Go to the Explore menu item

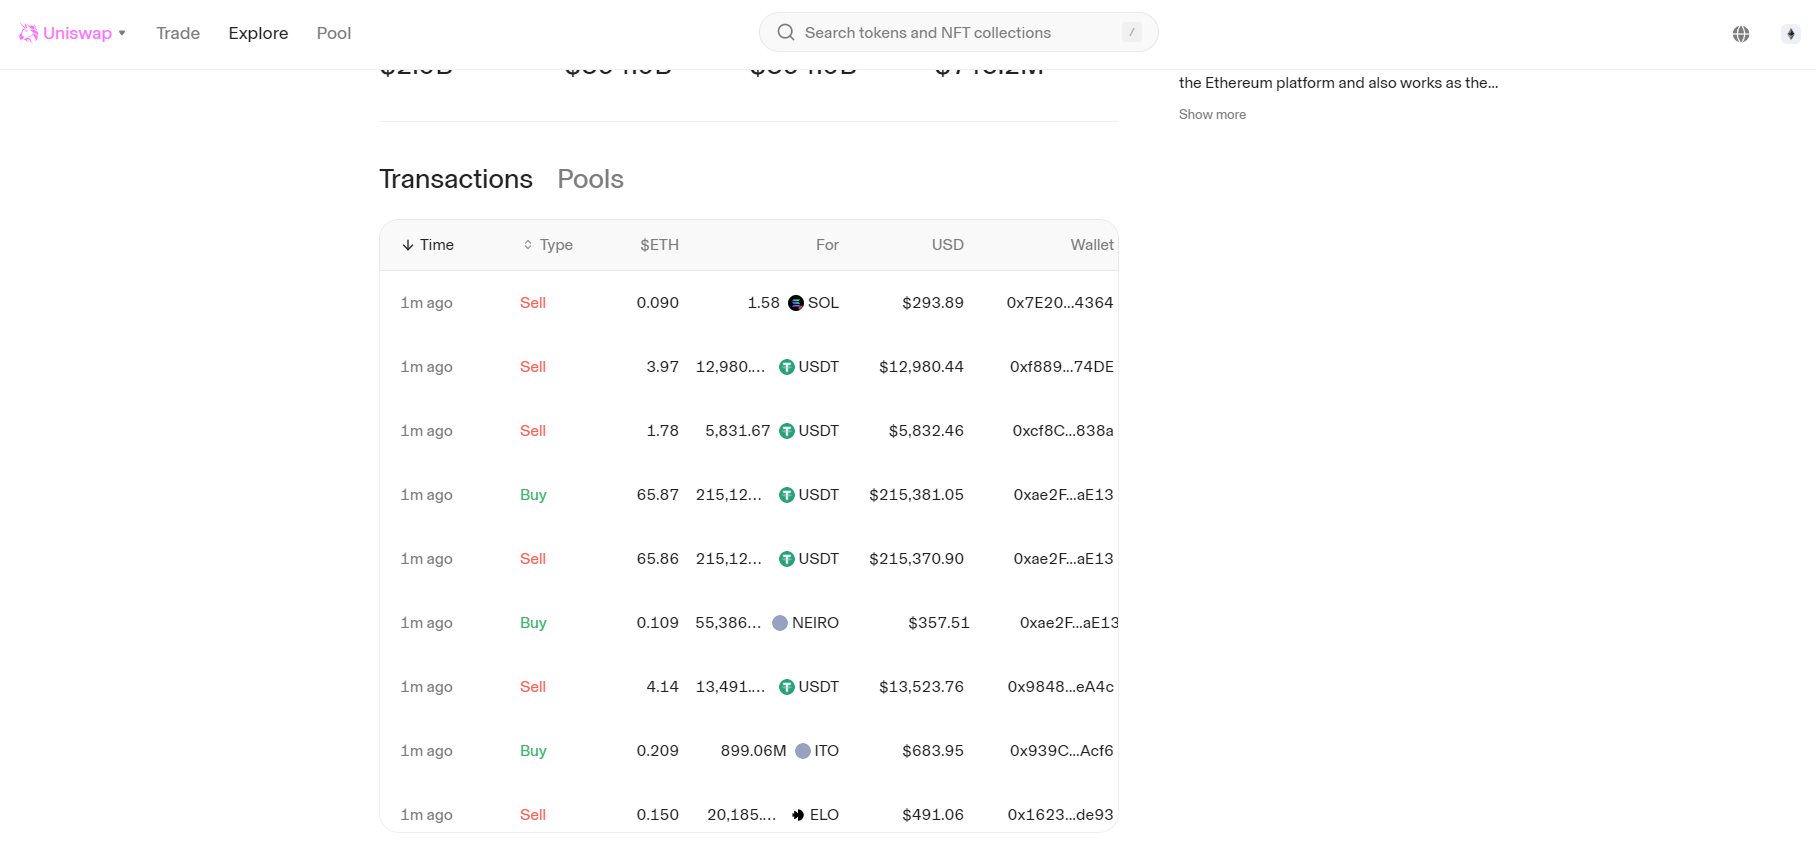click(258, 33)
